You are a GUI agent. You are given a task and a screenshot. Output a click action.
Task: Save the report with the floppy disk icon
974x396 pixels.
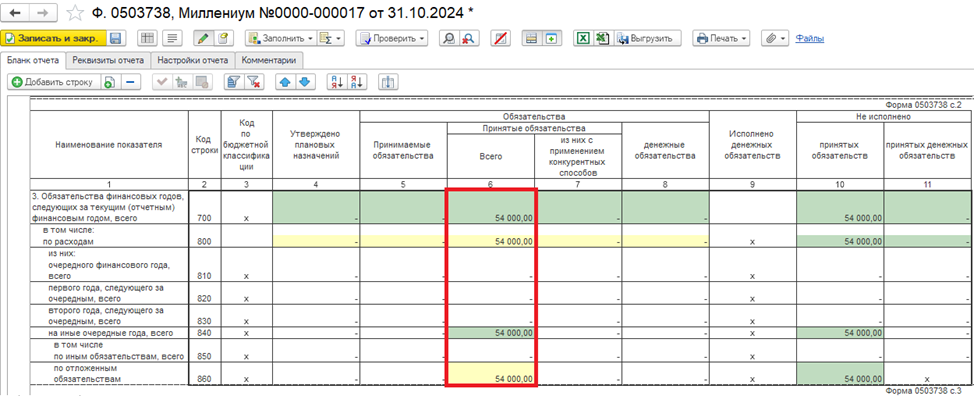pyautogui.click(x=116, y=38)
